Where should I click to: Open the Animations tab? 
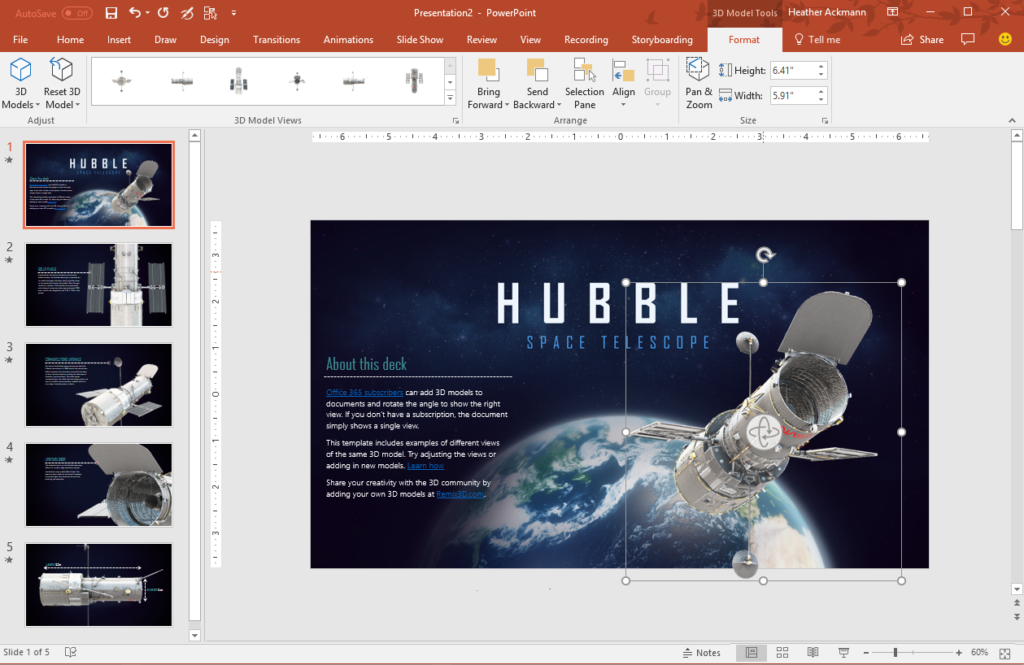point(348,40)
